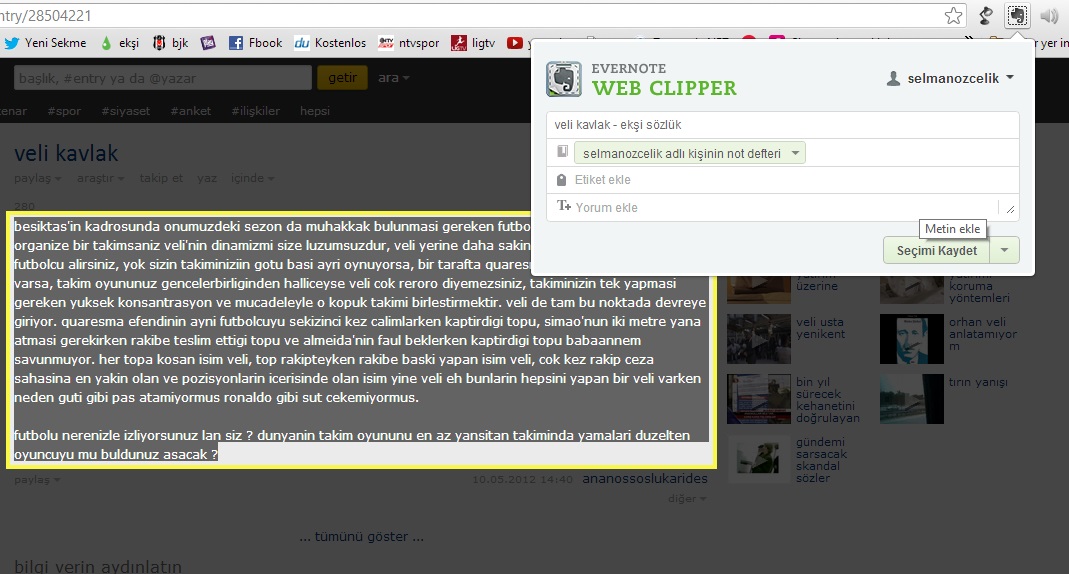Open the purple icon bookmark after bjk

click(x=208, y=43)
